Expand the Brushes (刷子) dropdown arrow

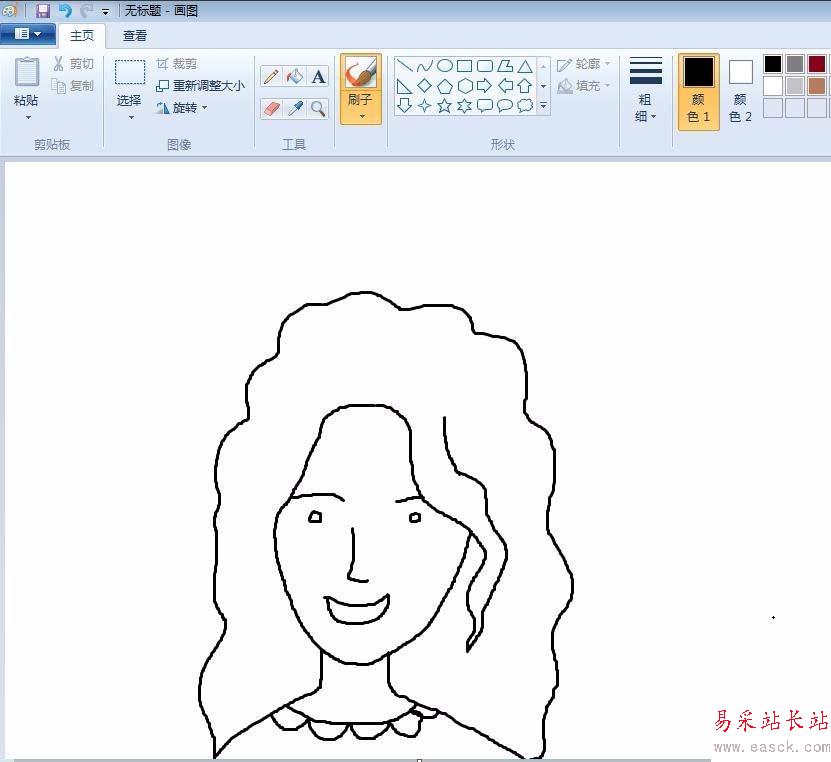(363, 116)
